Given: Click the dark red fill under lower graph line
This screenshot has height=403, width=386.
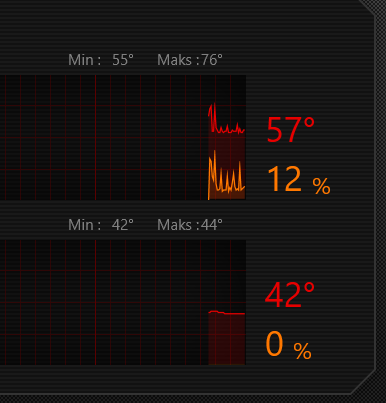Looking at the screenshot, I should coord(227,339).
